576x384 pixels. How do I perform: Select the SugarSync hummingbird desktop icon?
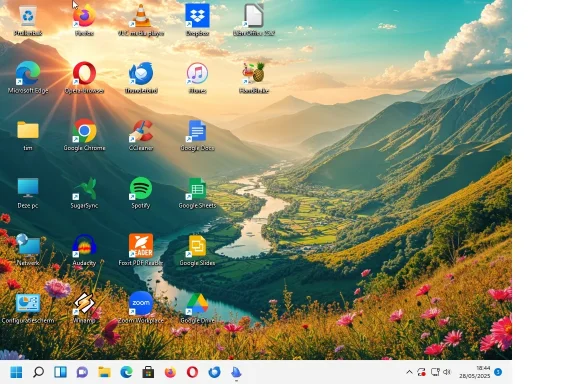84,193
